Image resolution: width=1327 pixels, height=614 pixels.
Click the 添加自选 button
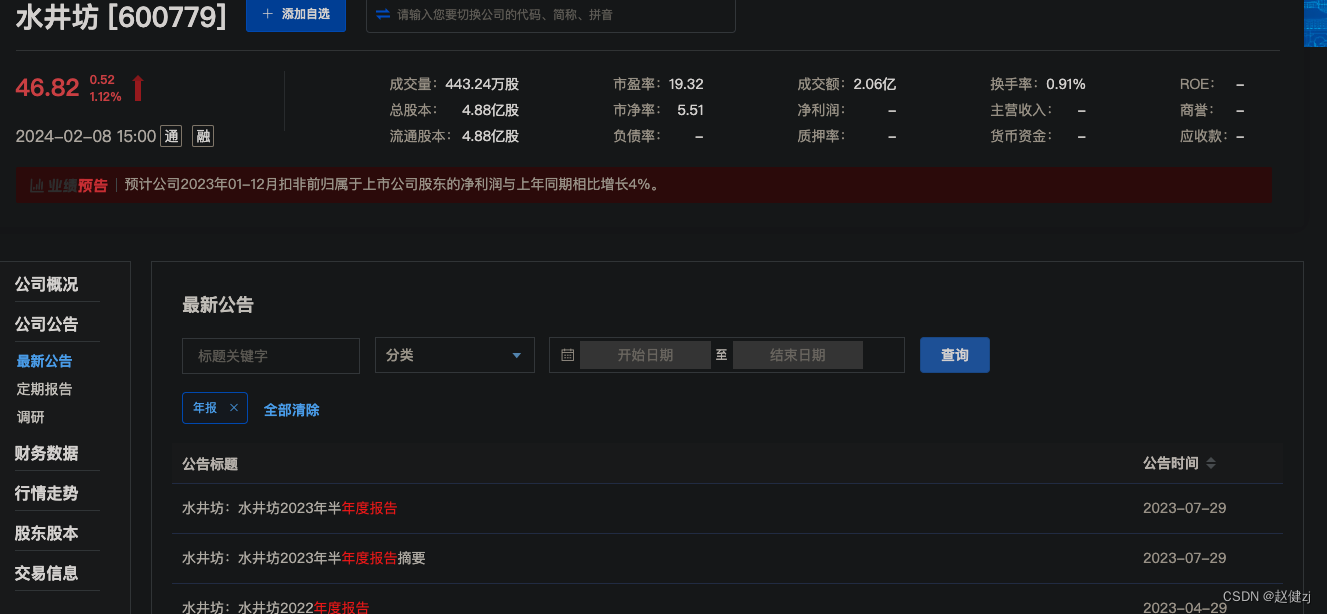pyautogui.click(x=295, y=15)
